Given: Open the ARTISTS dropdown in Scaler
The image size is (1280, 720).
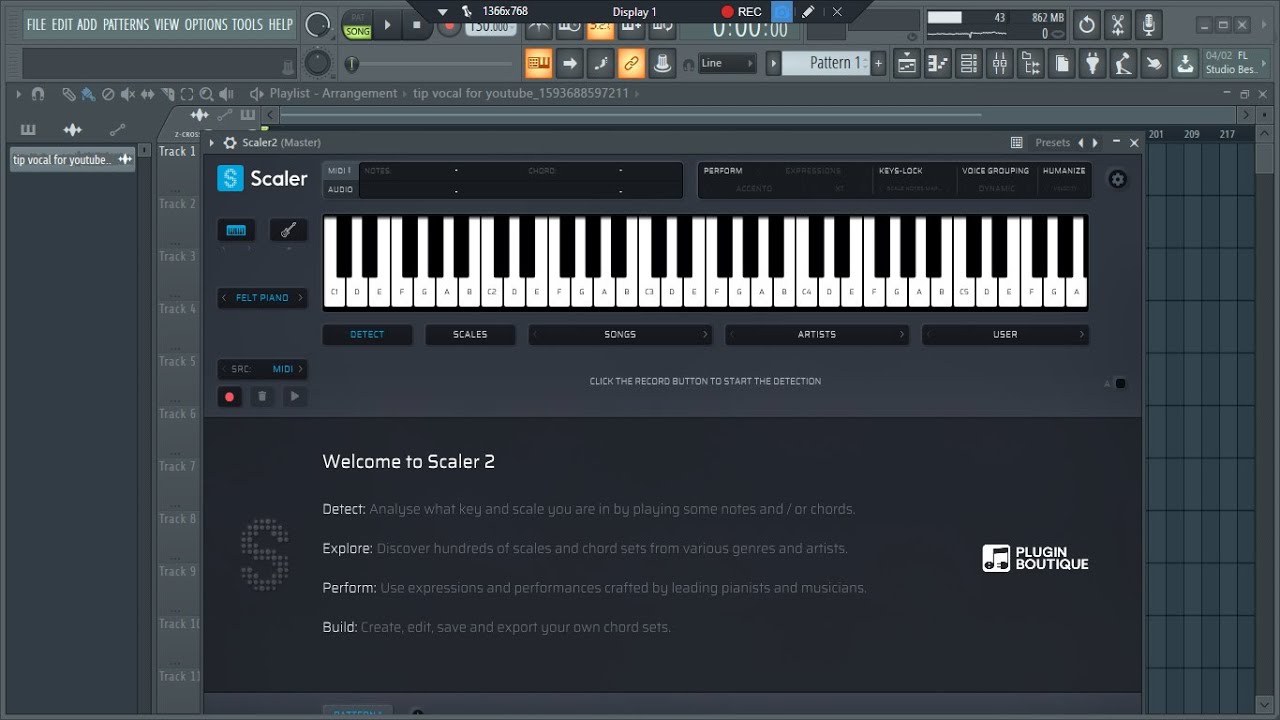Looking at the screenshot, I should pos(817,335).
